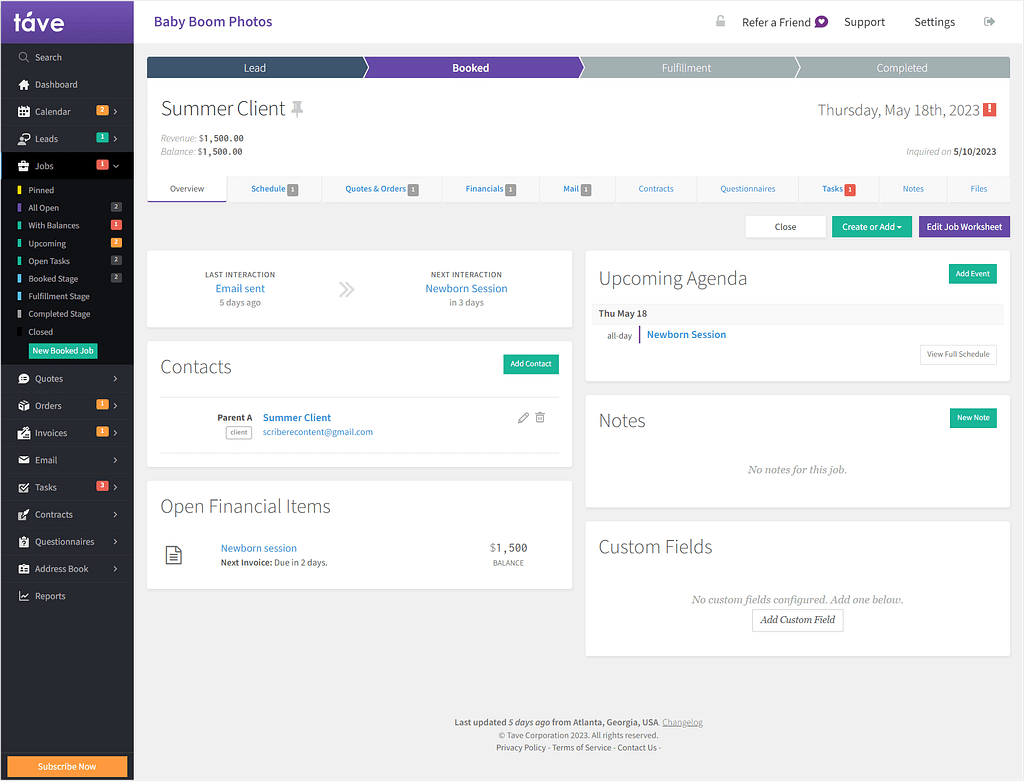Click Edit Job Worksheet button
The height and width of the screenshot is (781, 1024).
964,227
